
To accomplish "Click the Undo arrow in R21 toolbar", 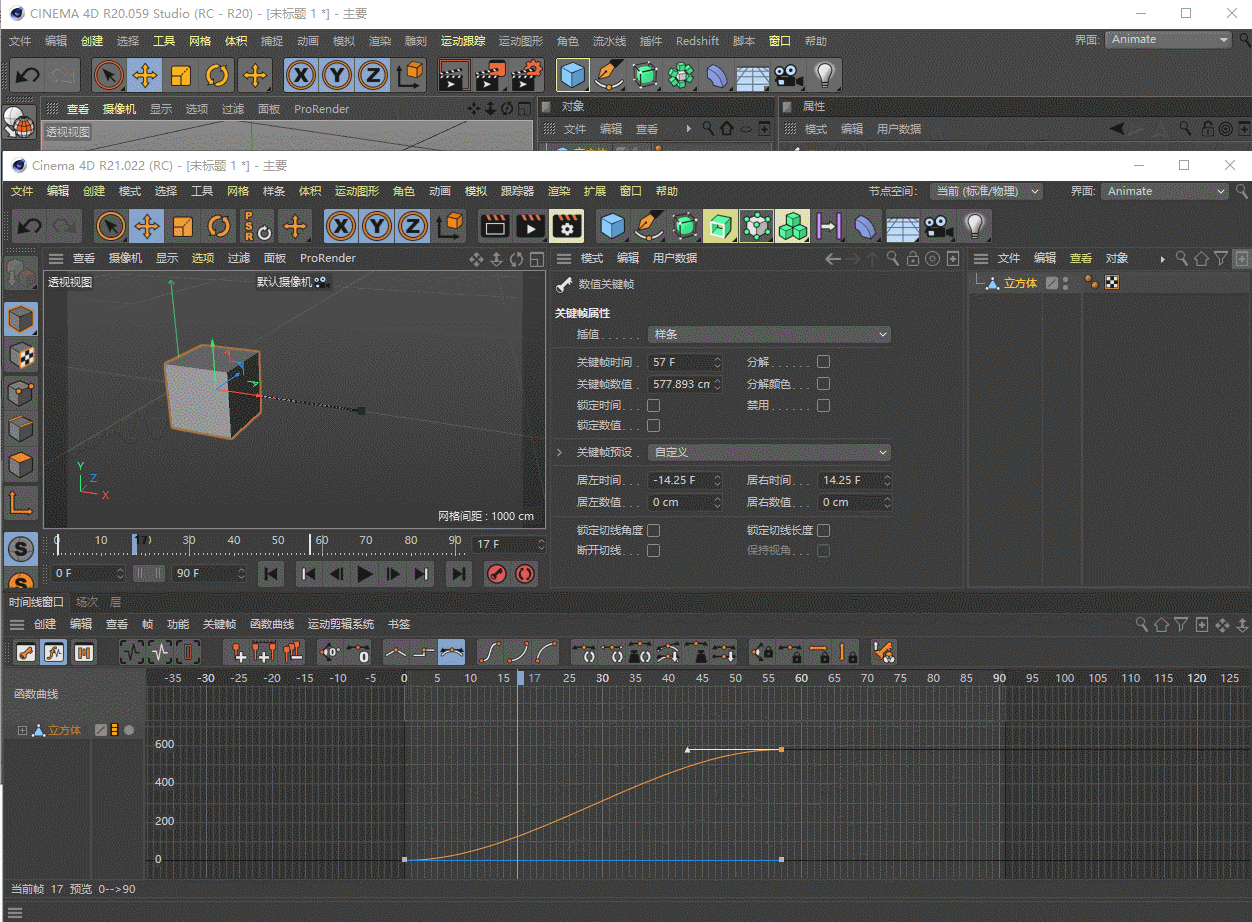I will pyautogui.click(x=29, y=227).
